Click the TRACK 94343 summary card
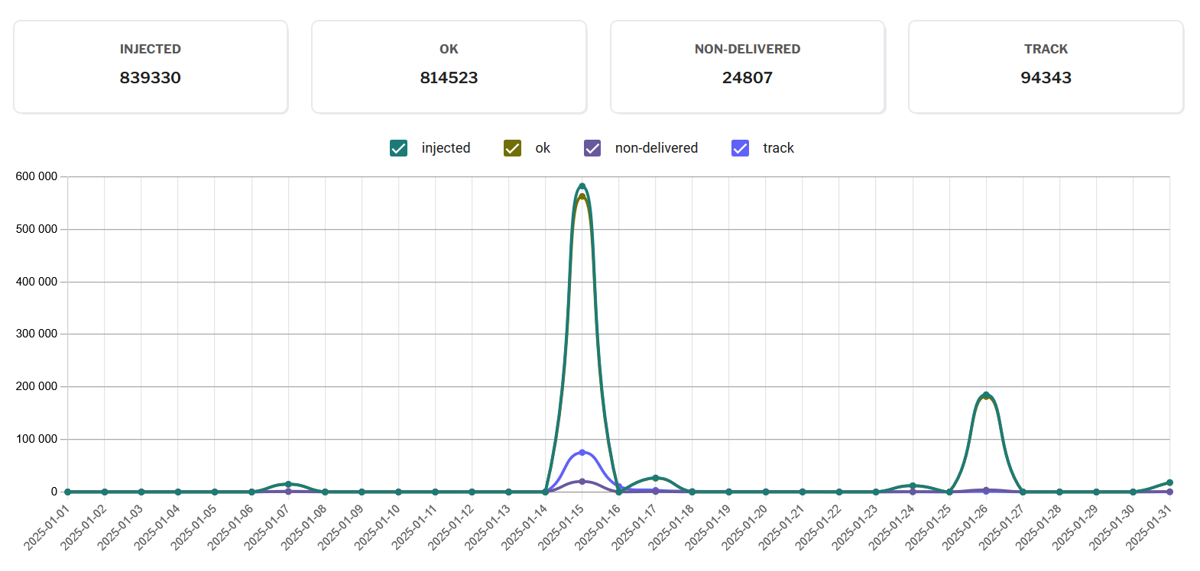 coord(1045,67)
